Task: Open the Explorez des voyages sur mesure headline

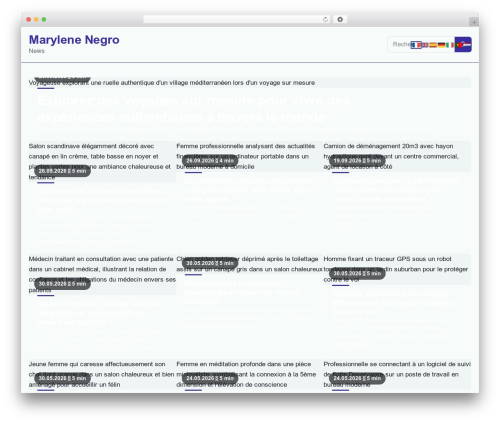Action: pos(194,109)
